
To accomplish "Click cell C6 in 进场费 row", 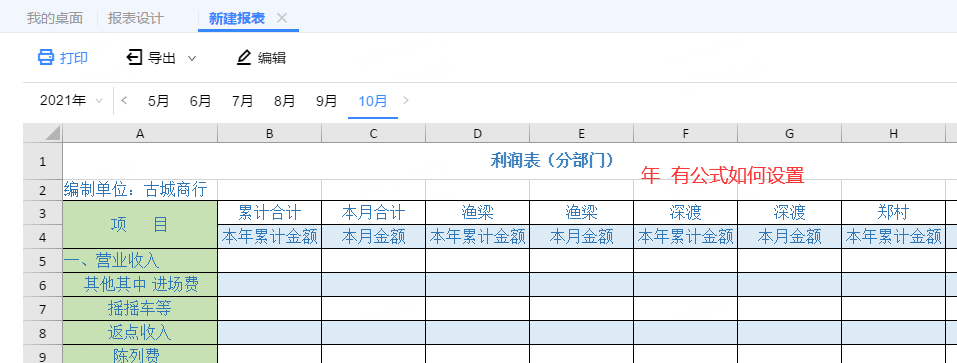I will 374,284.
